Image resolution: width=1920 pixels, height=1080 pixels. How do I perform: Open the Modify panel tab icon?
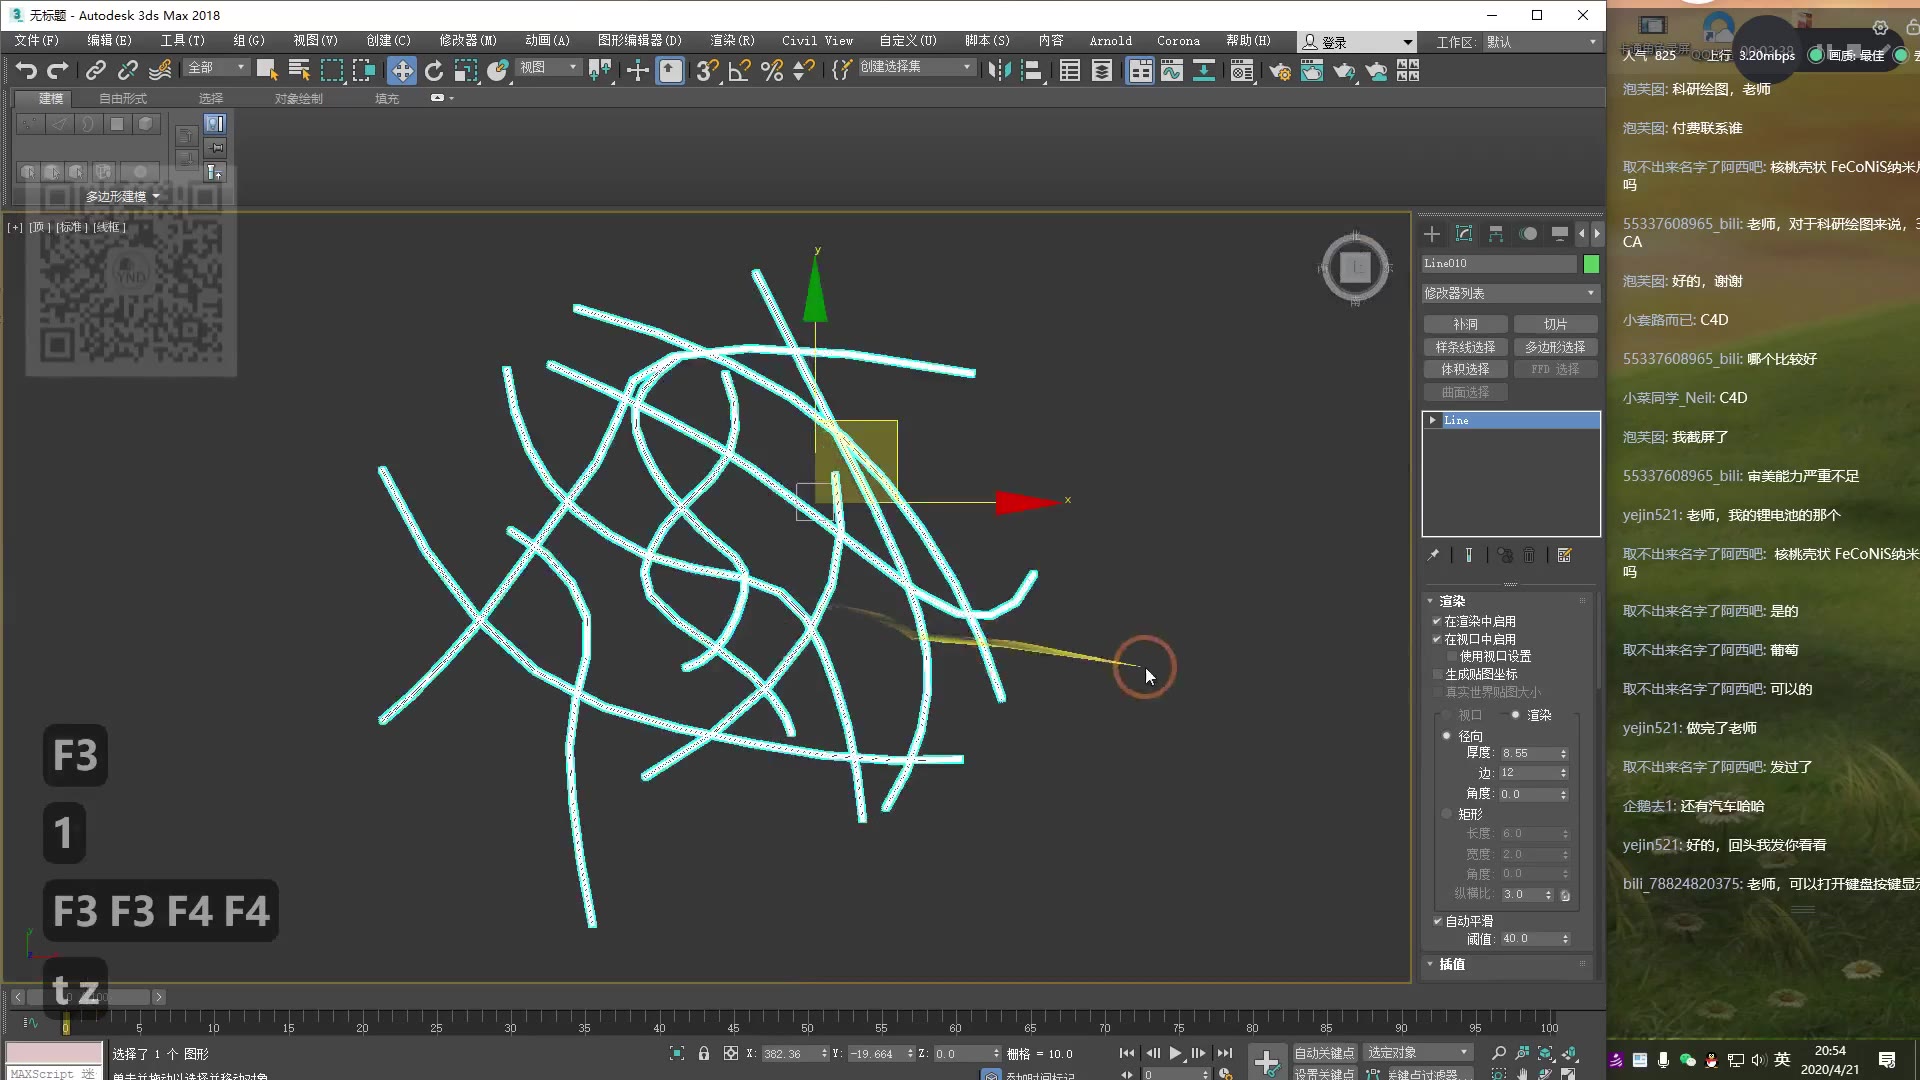[x=1464, y=233]
